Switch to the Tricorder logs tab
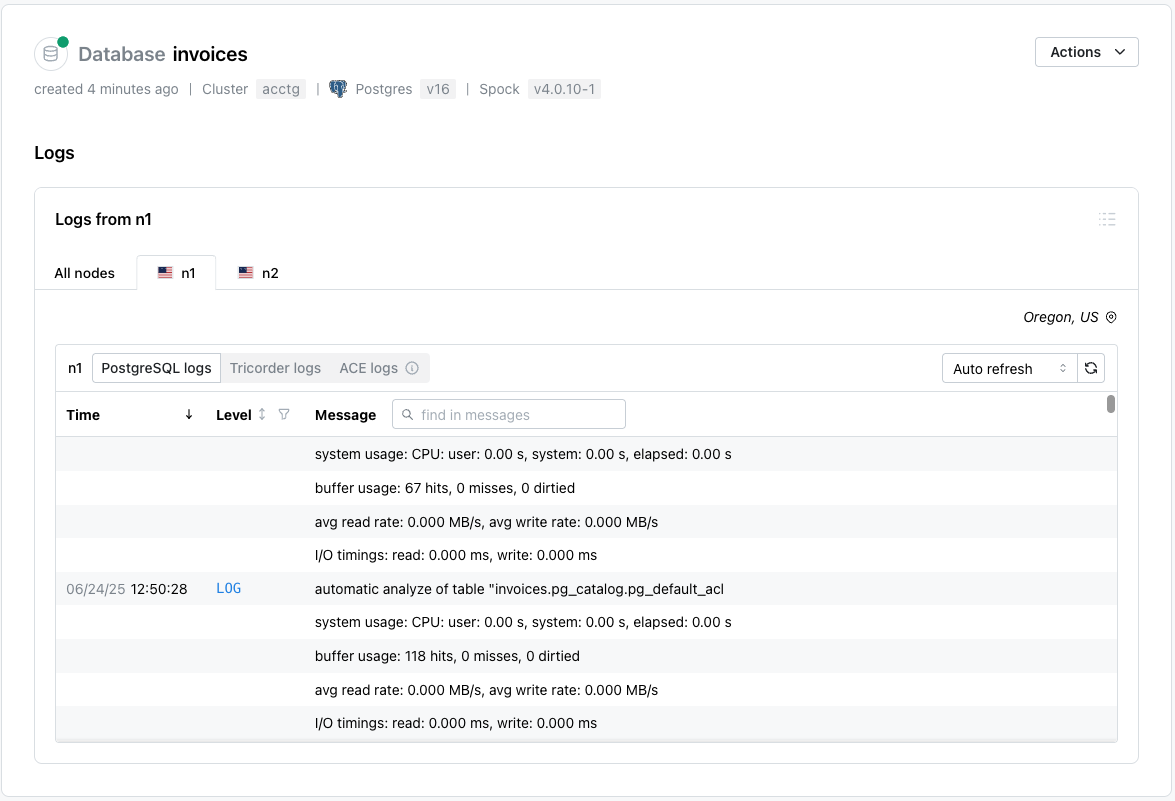 [275, 367]
